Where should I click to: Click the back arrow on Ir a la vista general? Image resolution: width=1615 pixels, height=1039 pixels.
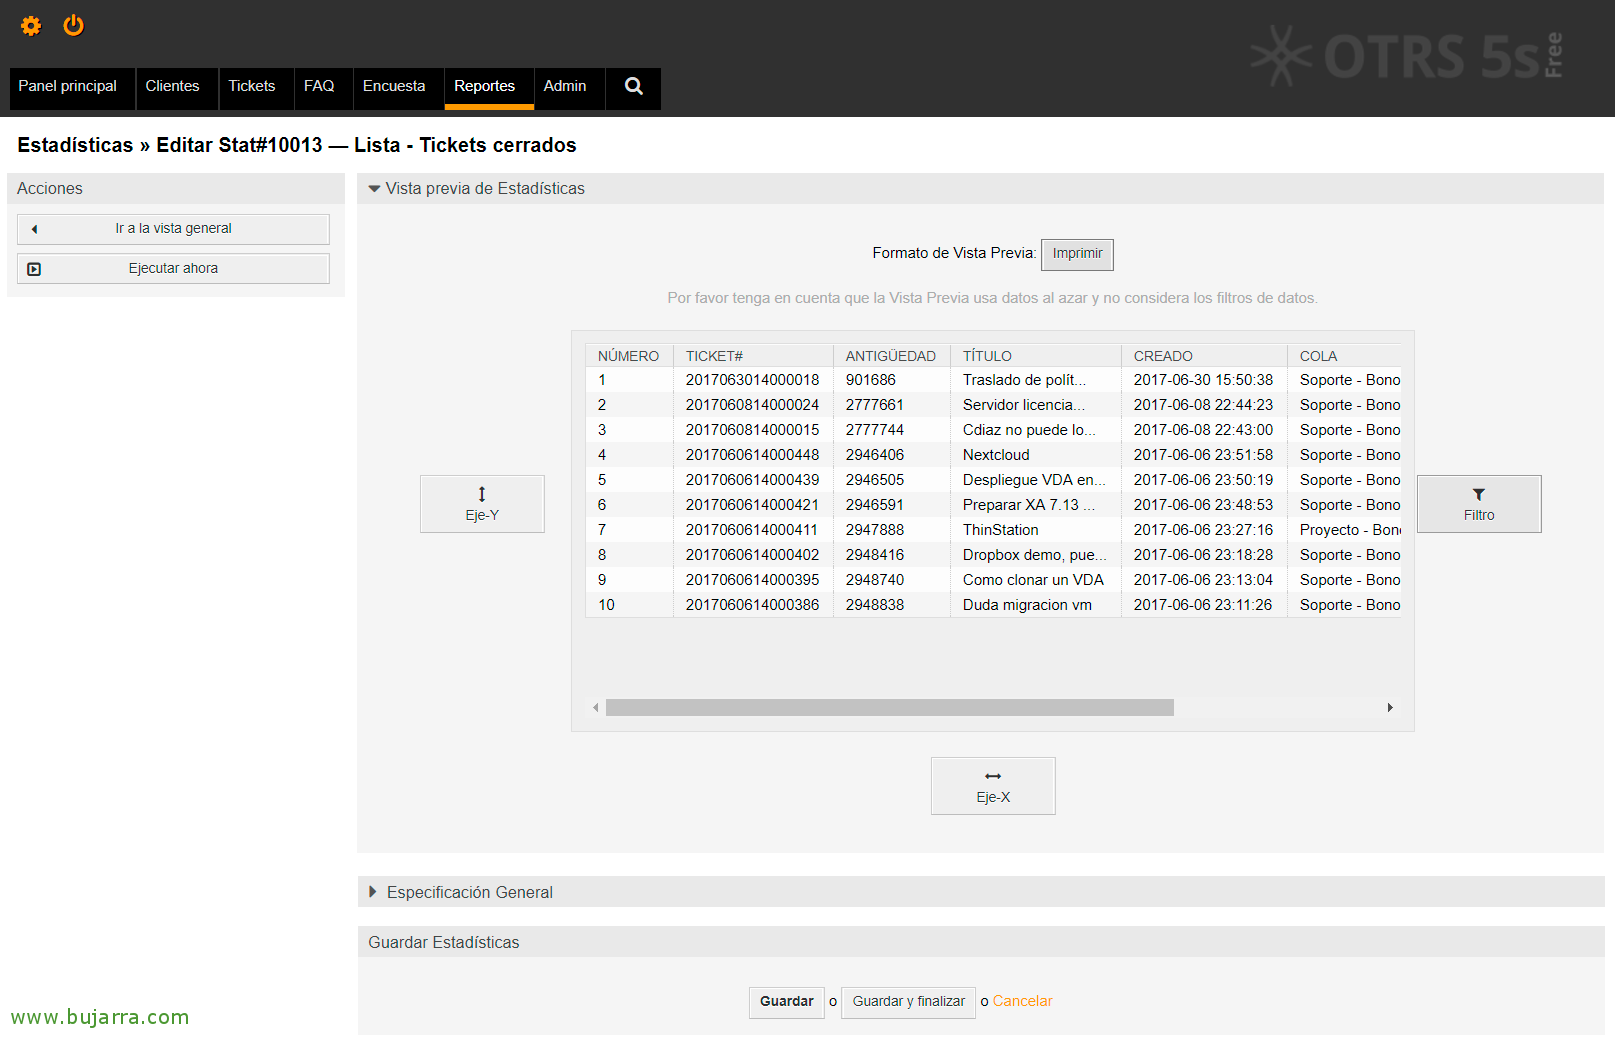tap(35, 229)
